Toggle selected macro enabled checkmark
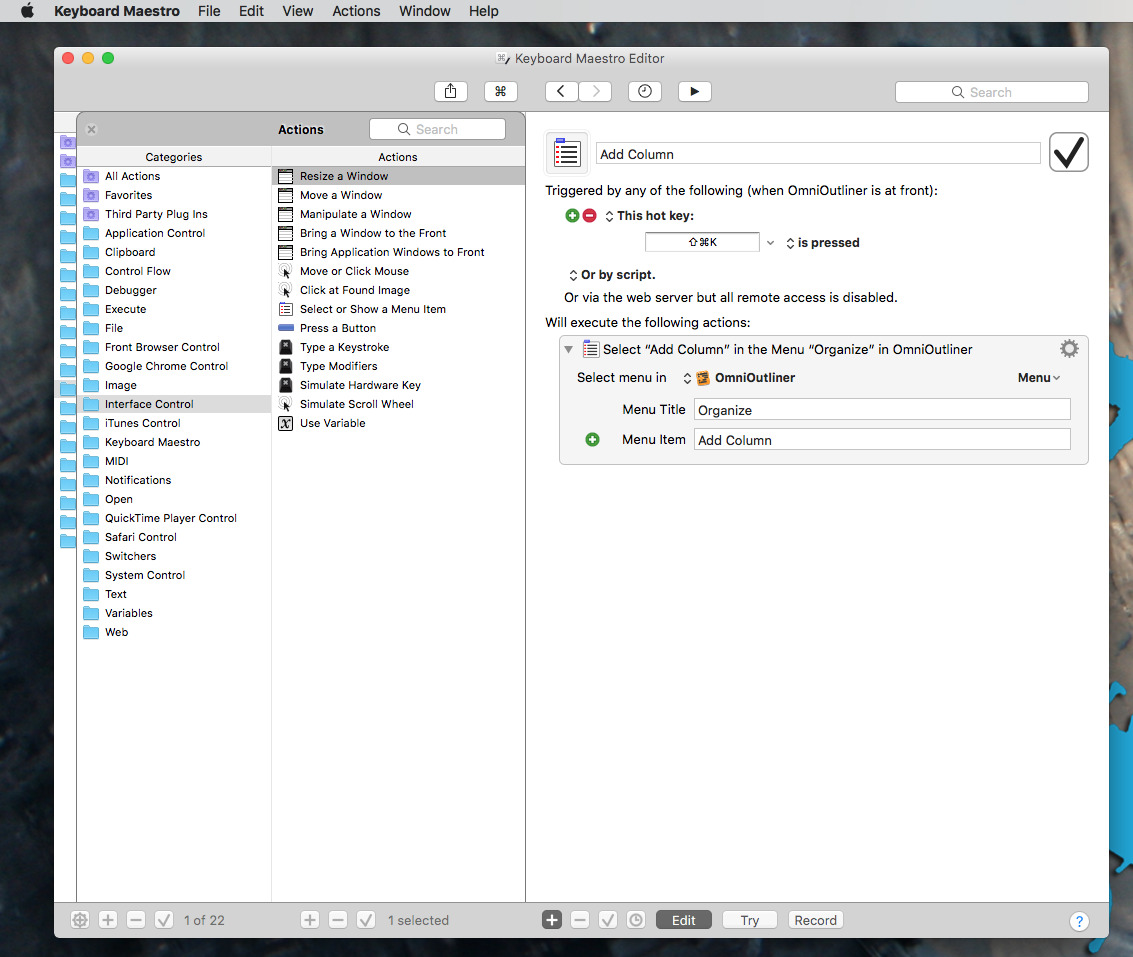The image size is (1133, 957). (x=366, y=919)
